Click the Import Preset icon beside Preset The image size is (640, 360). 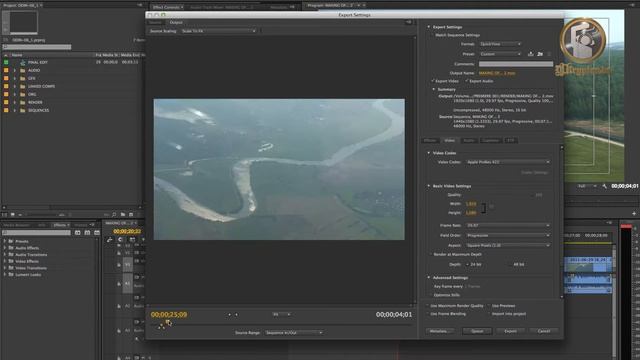pos(540,54)
